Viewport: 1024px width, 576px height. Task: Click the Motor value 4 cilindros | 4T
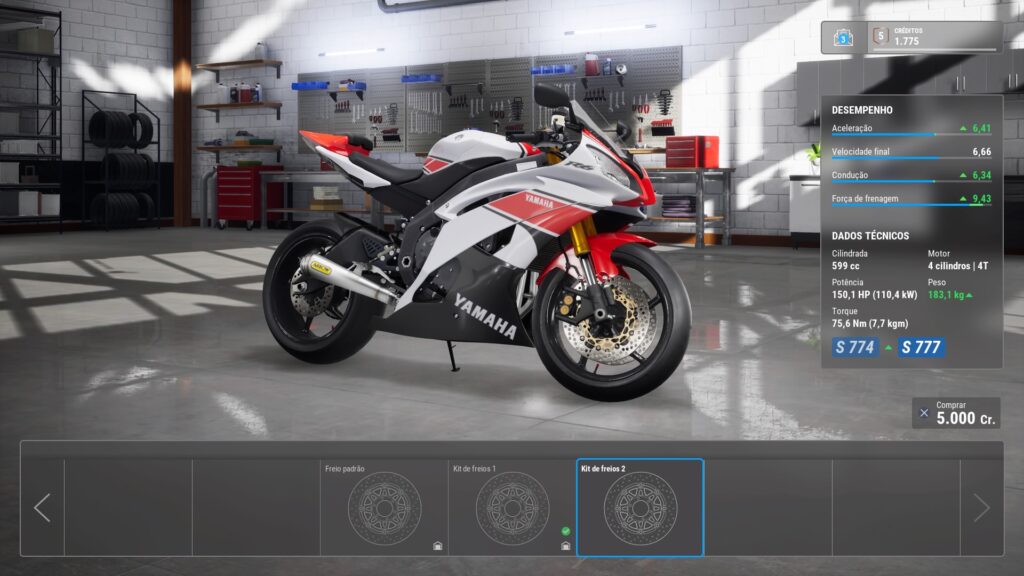pyautogui.click(x=958, y=266)
